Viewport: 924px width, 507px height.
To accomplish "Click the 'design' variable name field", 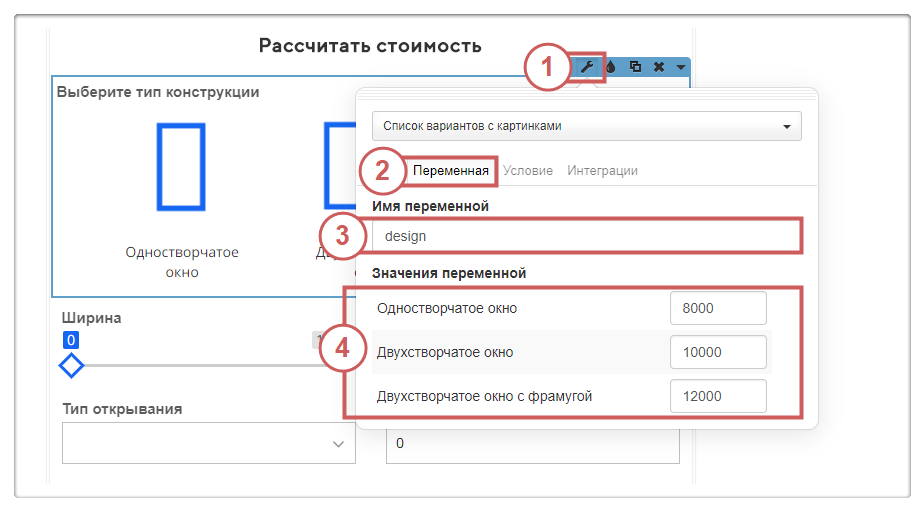I will [586, 236].
